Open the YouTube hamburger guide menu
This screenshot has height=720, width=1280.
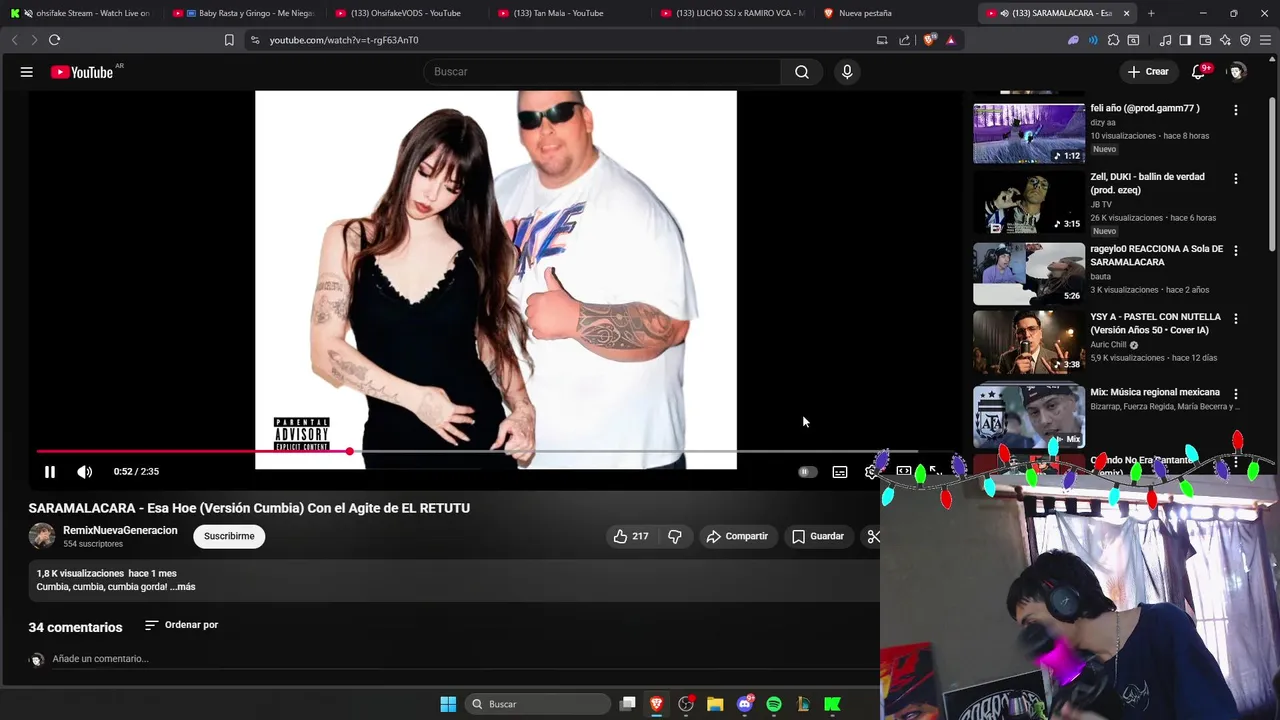pos(27,72)
